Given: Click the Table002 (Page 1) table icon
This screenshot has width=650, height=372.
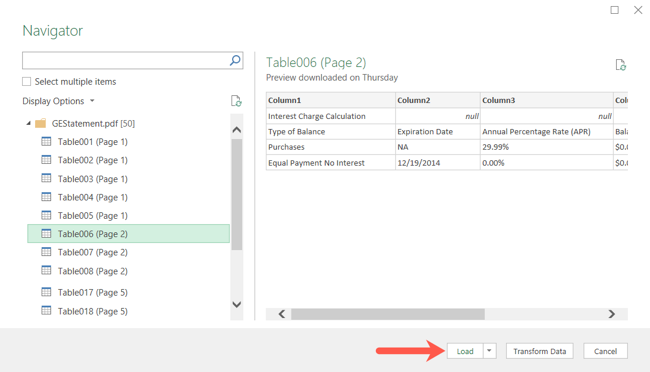Looking at the screenshot, I should tap(46, 160).
